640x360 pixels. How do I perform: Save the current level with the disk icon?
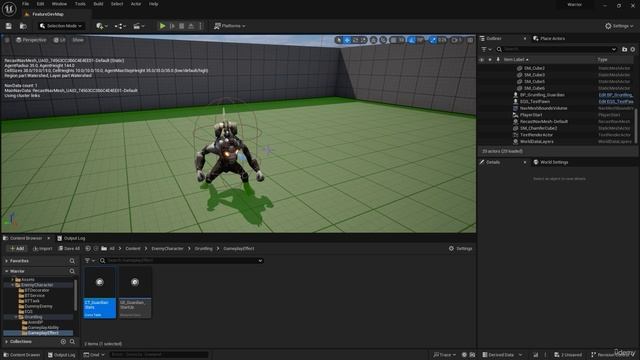(x=9, y=26)
